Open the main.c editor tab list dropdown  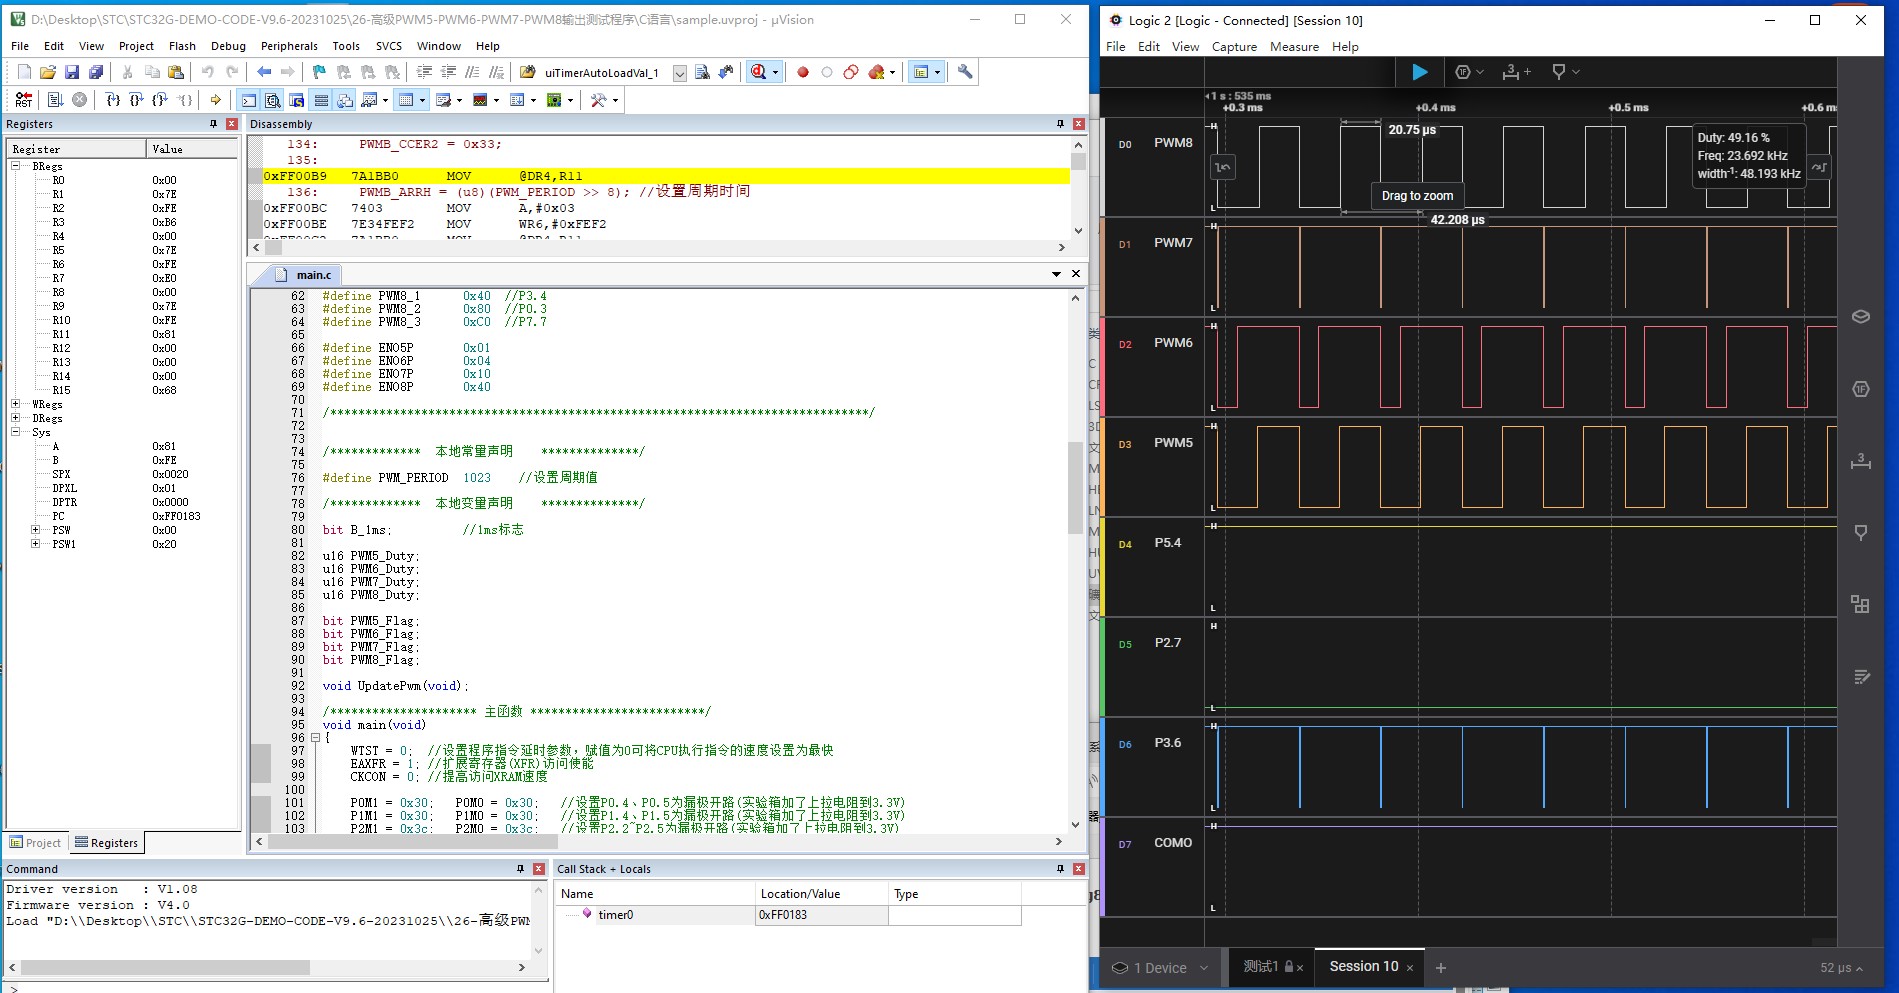[x=1056, y=274]
